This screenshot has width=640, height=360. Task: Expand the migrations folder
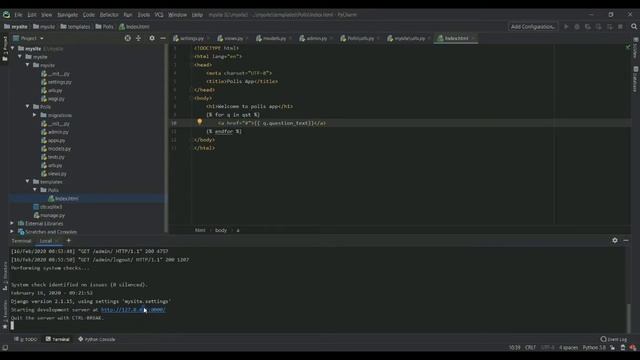click(35, 115)
